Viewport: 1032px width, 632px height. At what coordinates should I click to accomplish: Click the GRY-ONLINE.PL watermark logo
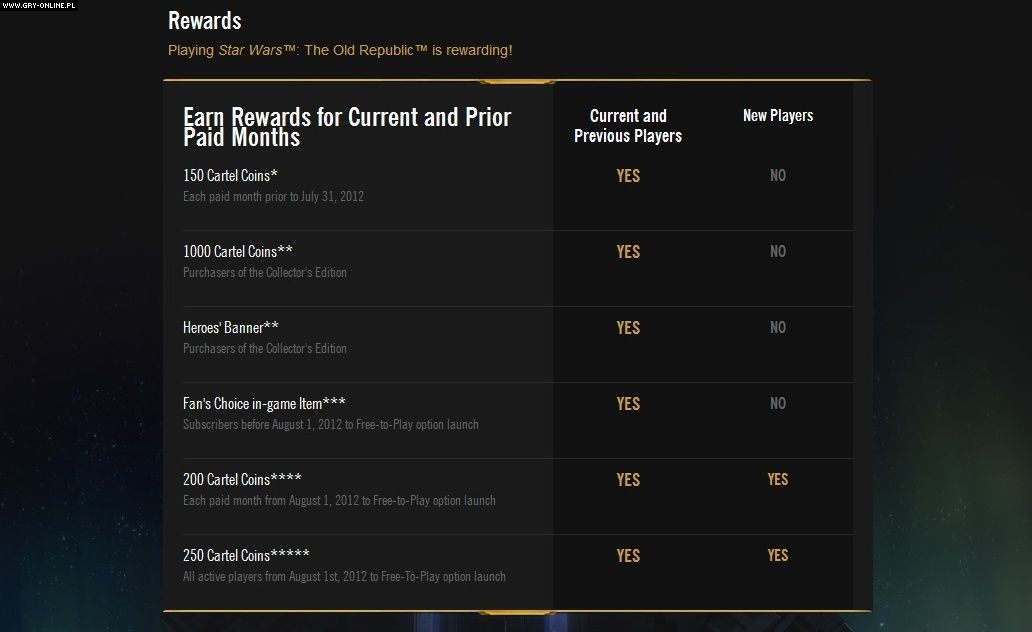click(x=38, y=5)
